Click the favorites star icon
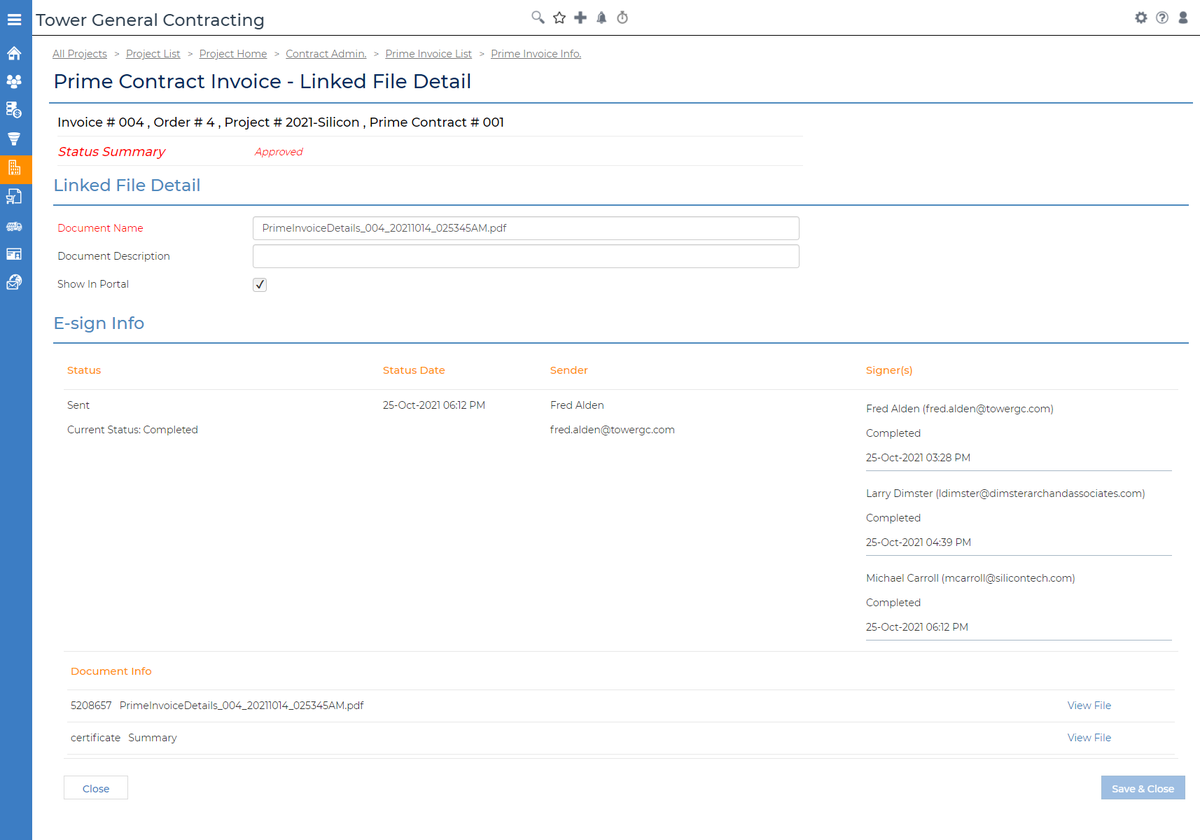The image size is (1200, 840). (559, 17)
